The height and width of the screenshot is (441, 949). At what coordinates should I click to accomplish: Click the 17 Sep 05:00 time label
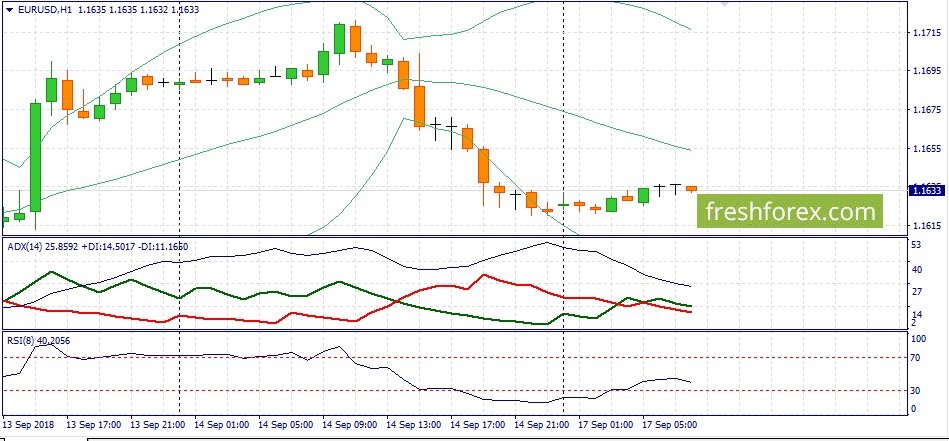[x=671, y=425]
